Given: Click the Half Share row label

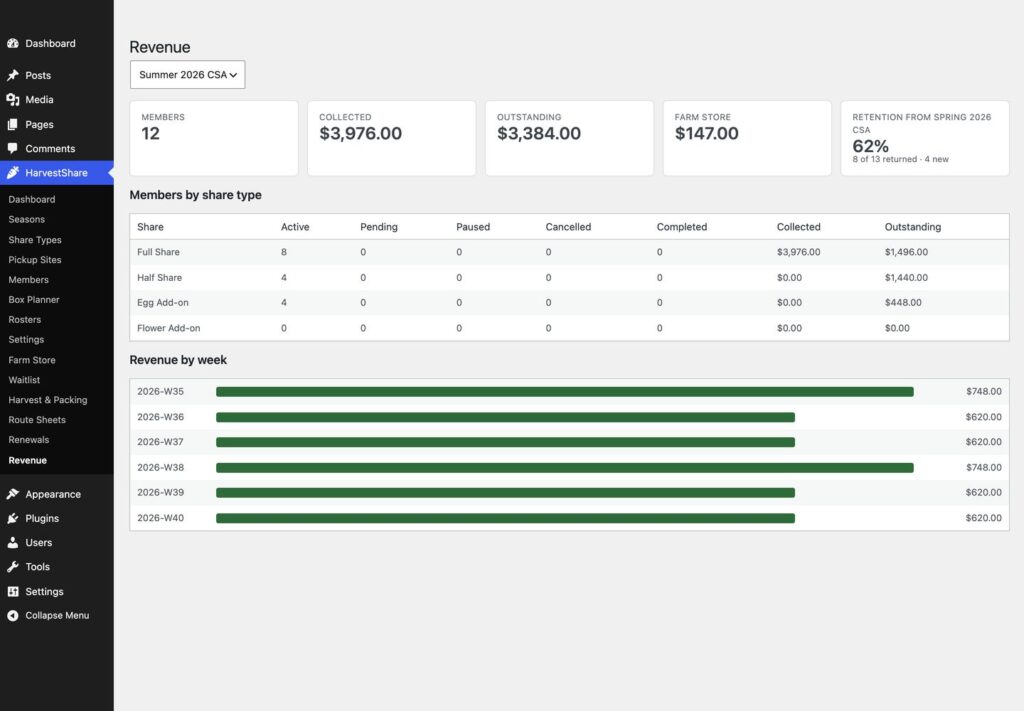Looking at the screenshot, I should [x=159, y=277].
